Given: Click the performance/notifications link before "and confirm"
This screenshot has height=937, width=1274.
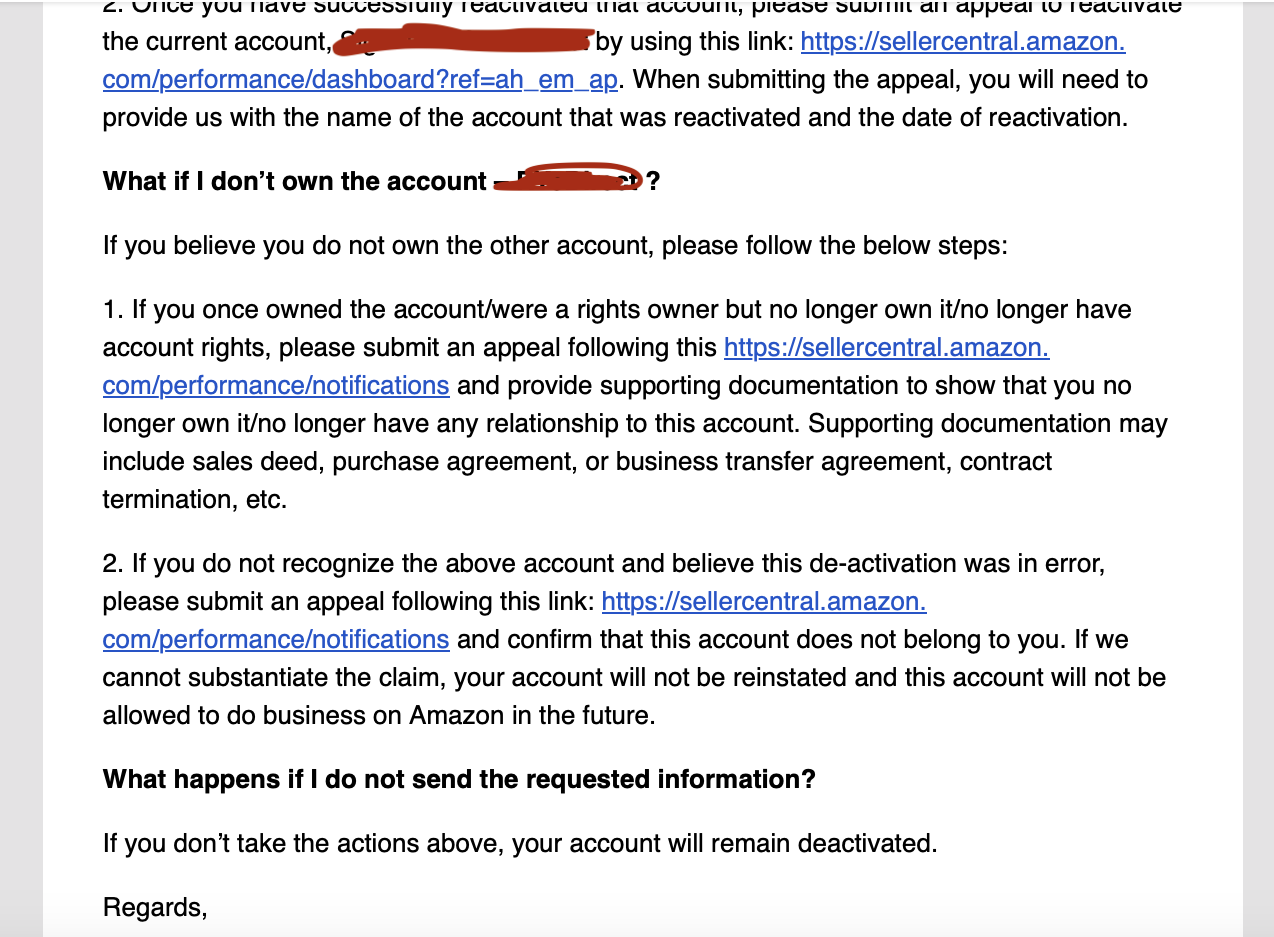Looking at the screenshot, I should pyautogui.click(x=276, y=639).
